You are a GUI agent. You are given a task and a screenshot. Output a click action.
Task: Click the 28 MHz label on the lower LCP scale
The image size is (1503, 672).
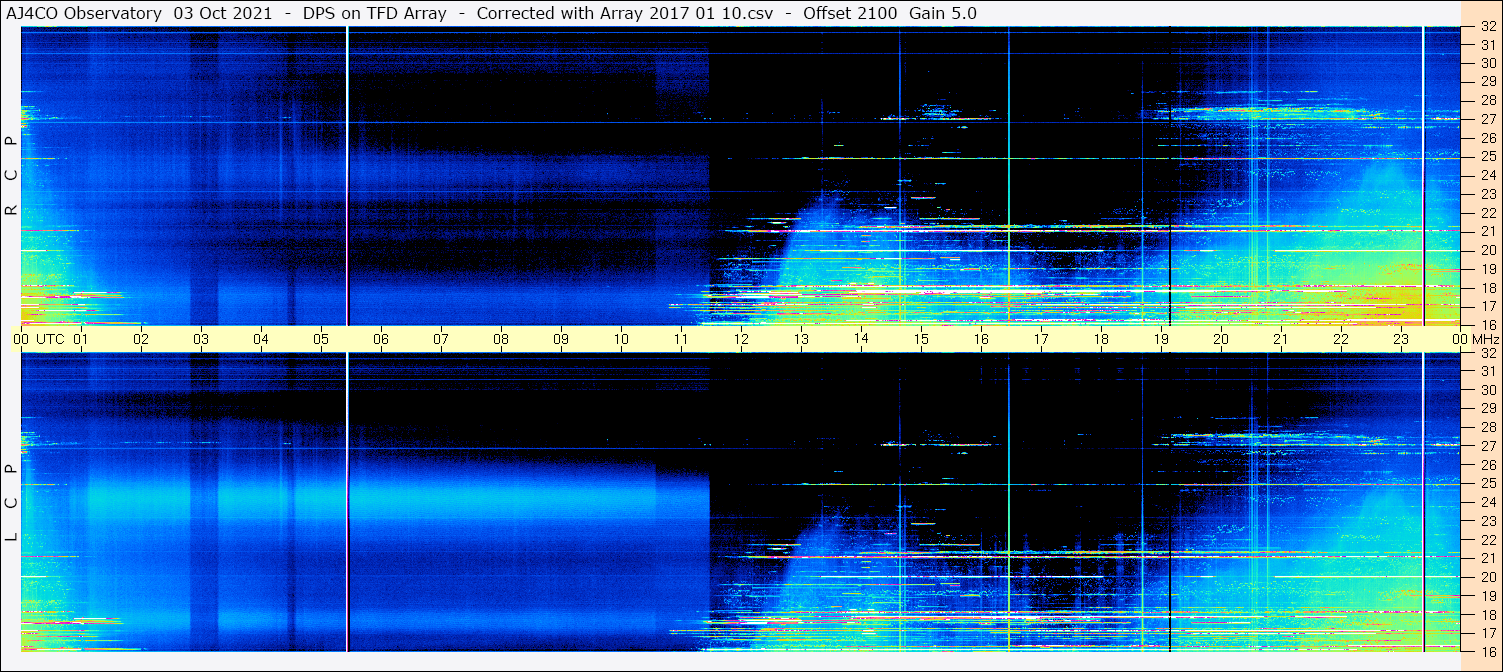(1487, 428)
